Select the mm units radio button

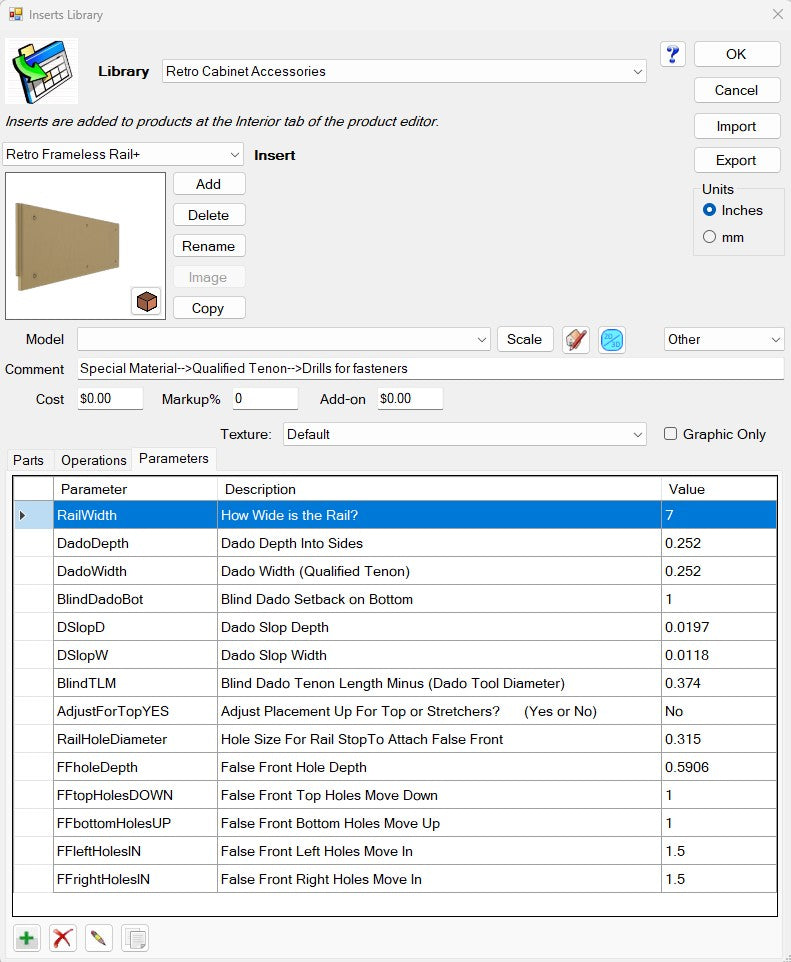710,238
